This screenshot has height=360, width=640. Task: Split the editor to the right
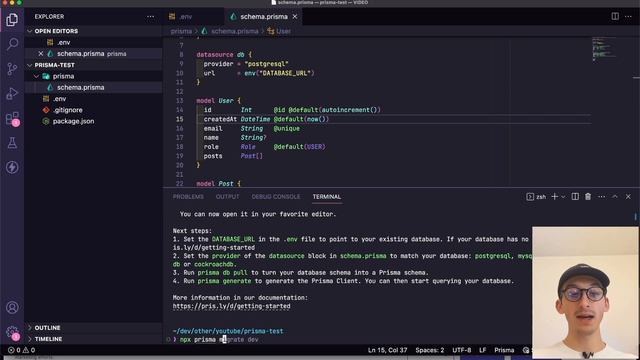[x=615, y=16]
